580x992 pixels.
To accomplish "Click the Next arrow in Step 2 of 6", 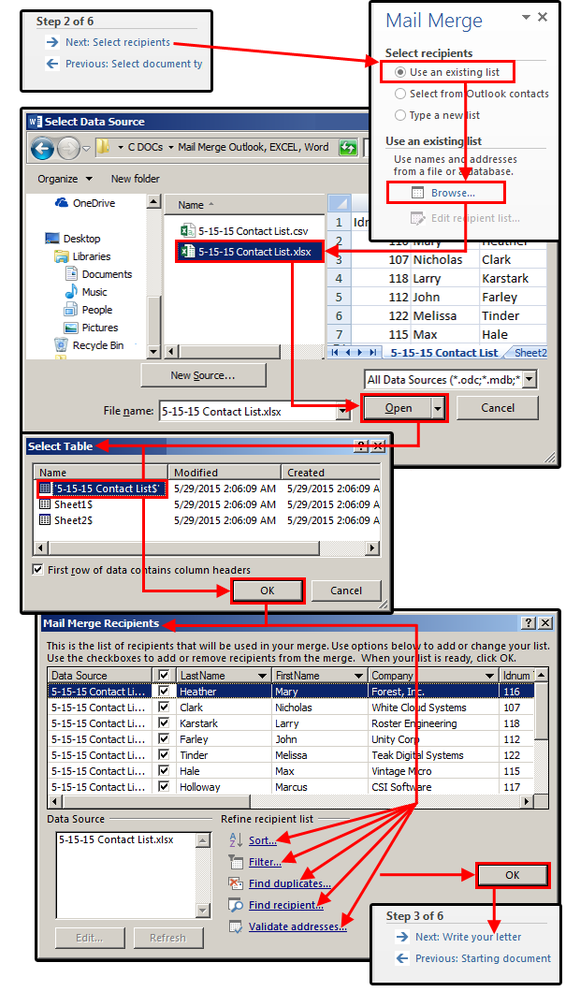I will point(52,42).
